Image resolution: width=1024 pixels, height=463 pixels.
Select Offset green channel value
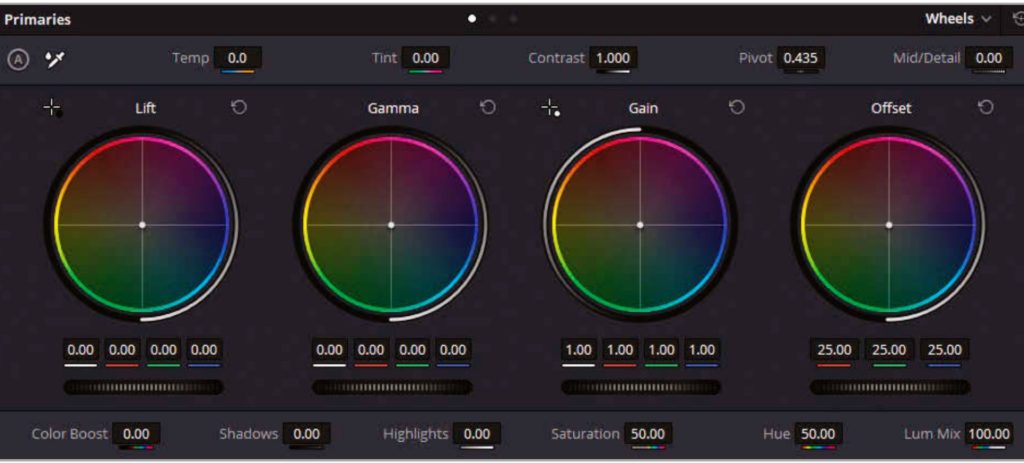(889, 350)
